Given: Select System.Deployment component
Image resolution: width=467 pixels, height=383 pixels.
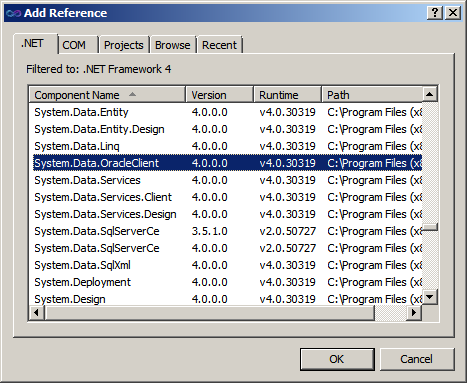Looking at the screenshot, I should pos(227,282).
